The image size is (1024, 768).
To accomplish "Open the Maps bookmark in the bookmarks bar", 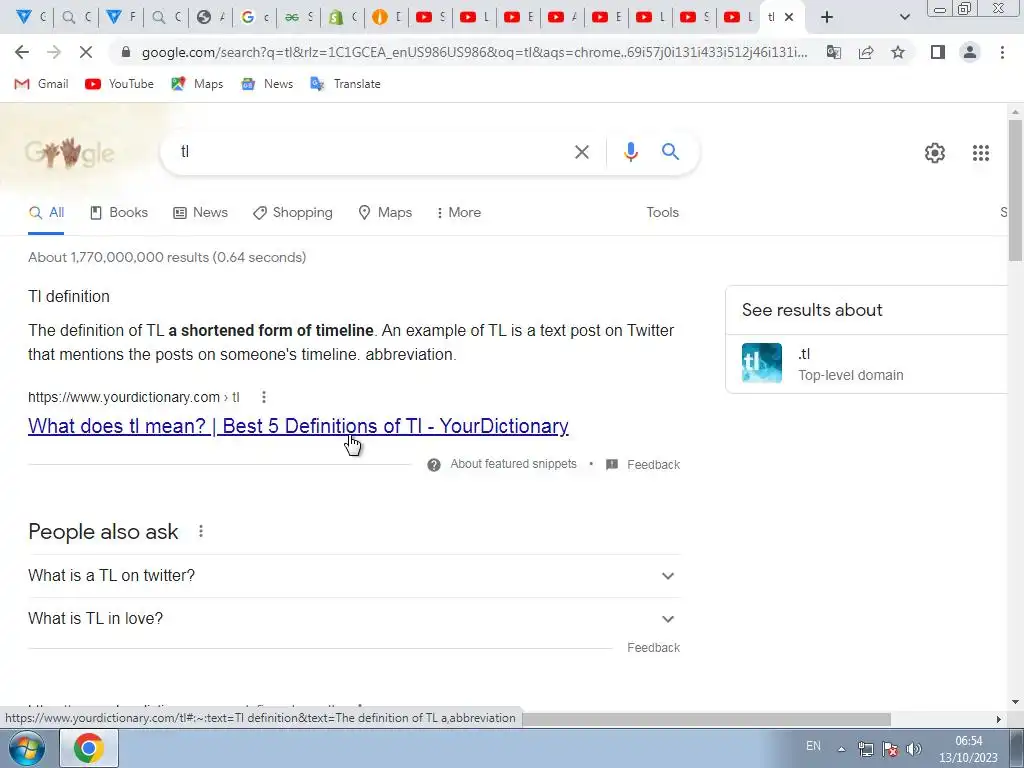I will 197,84.
